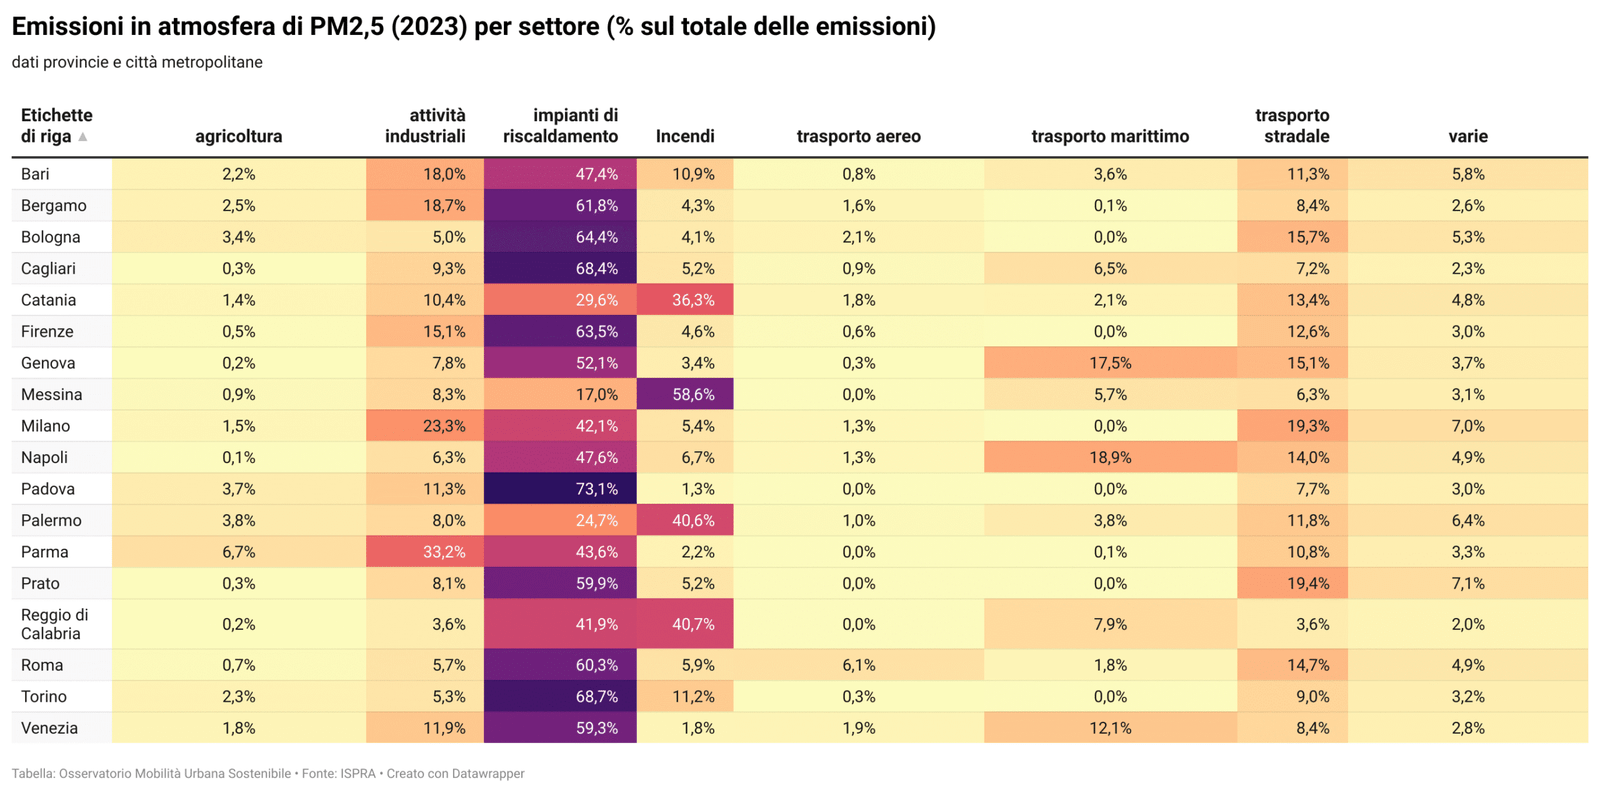This screenshot has width=1600, height=793.
Task: Click Prato's road transport cell 19,4%
Action: [x=1308, y=584]
